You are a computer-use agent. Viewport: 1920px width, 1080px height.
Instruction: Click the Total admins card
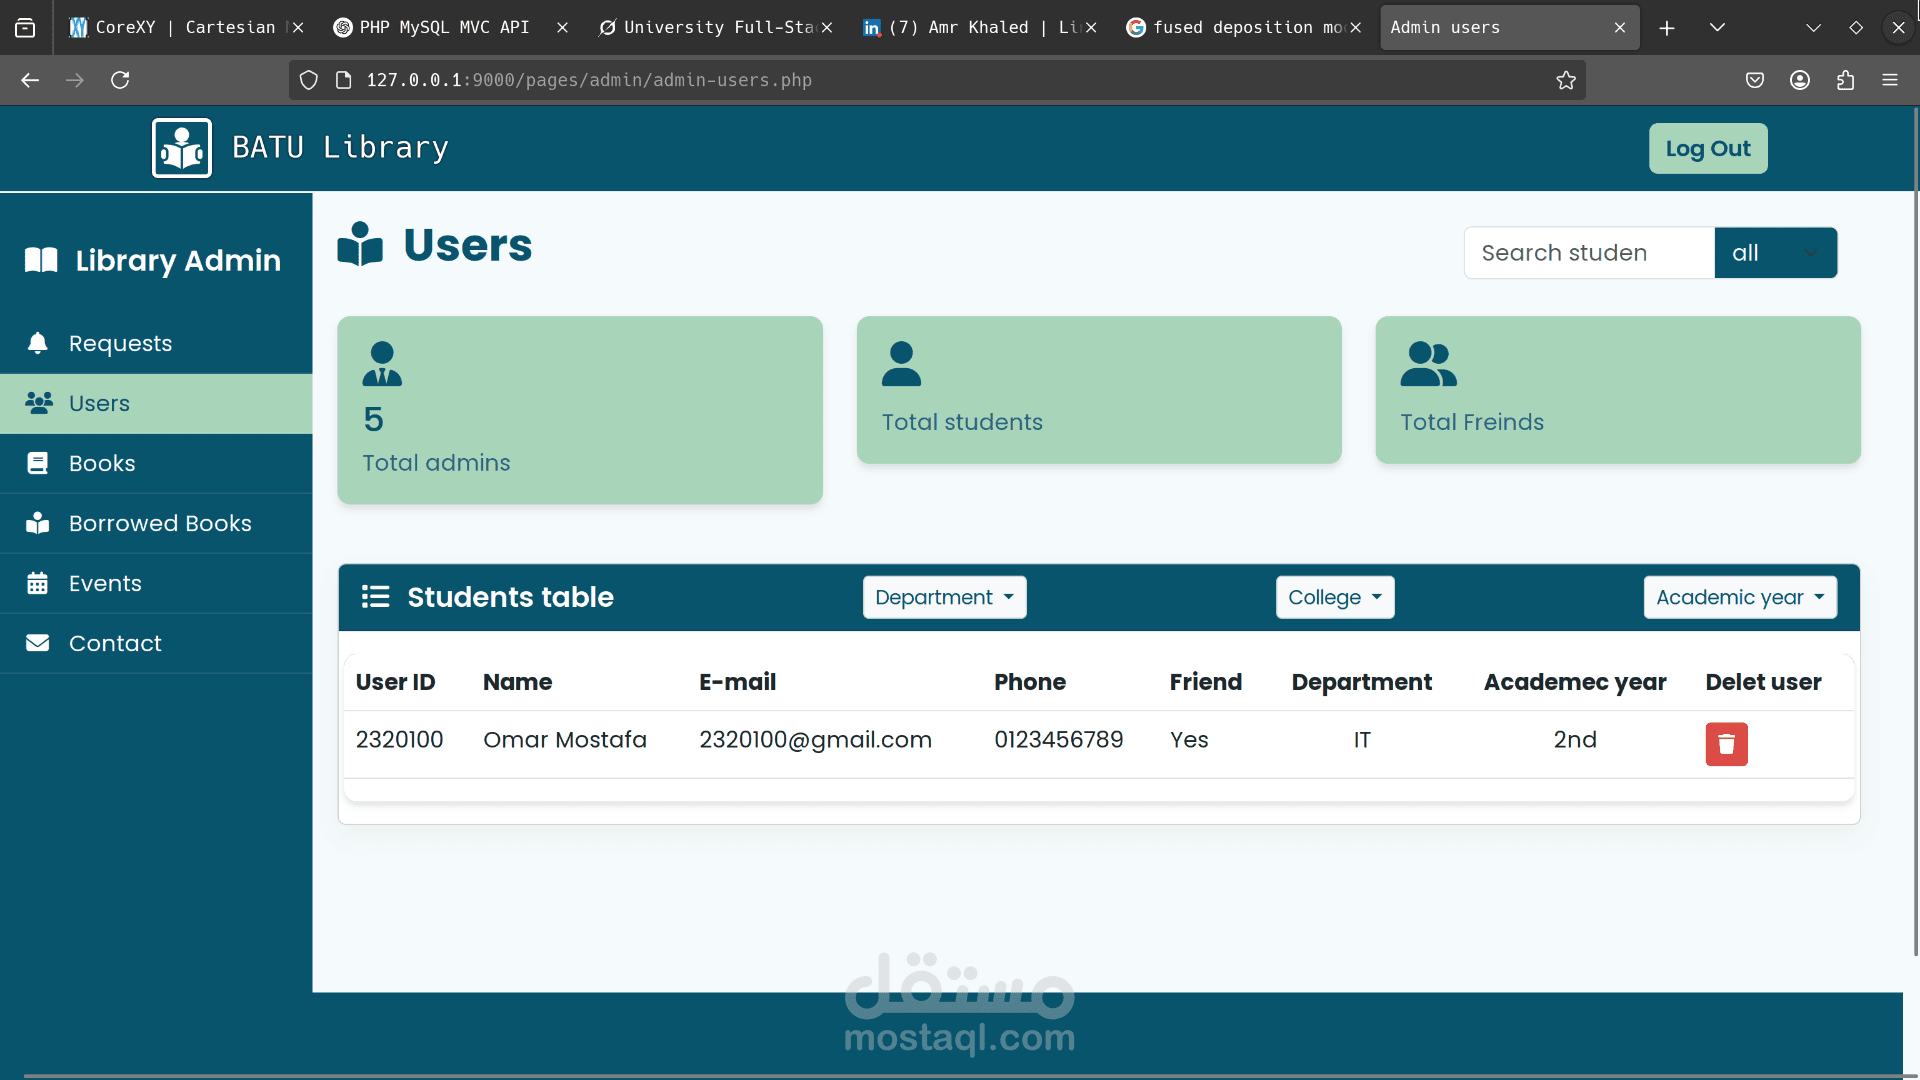580,410
